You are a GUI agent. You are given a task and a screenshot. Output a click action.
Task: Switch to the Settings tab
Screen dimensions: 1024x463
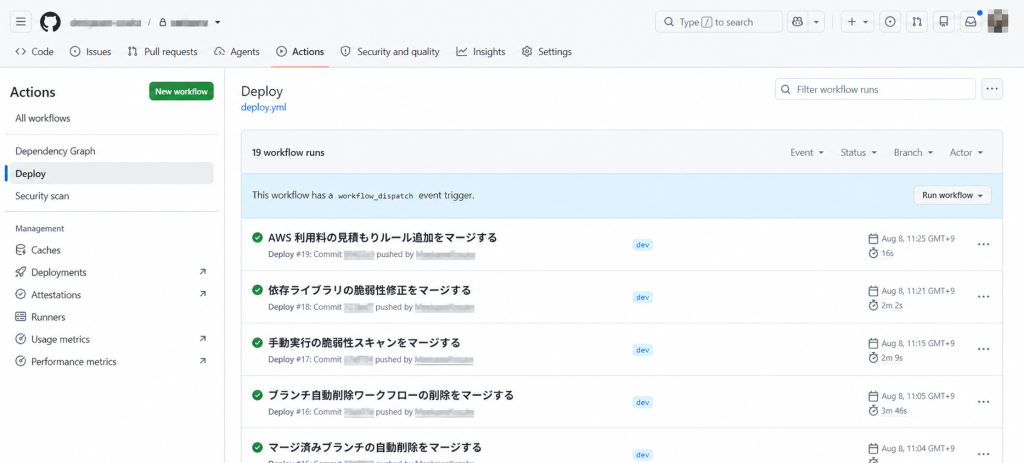pos(547,52)
